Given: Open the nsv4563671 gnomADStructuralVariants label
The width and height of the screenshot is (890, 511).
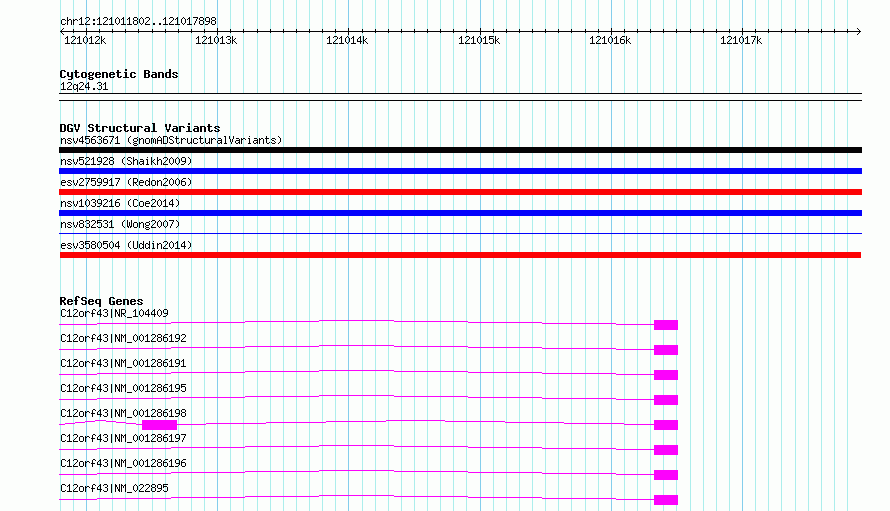Looking at the screenshot, I should point(171,140).
